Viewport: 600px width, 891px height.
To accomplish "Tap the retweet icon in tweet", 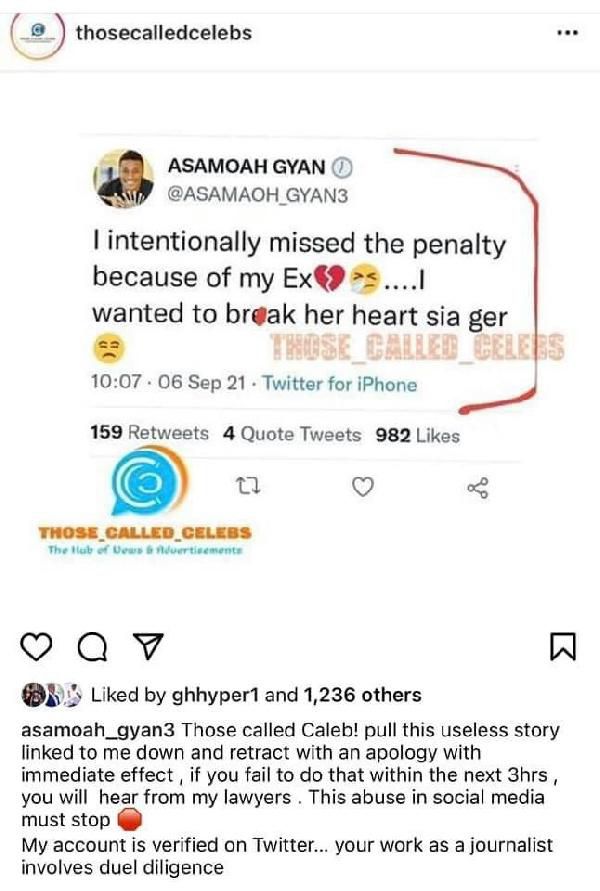I will [248, 486].
